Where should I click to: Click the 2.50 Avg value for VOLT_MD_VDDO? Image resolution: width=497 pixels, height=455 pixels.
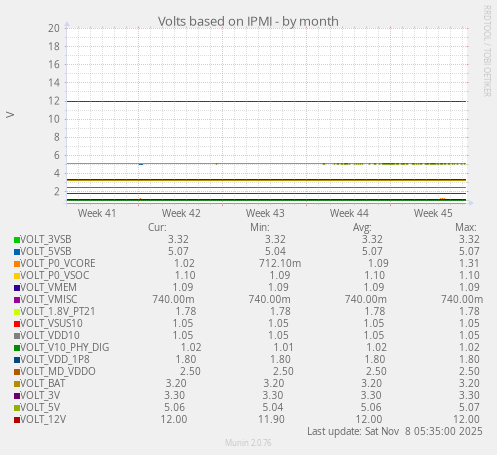pos(376,372)
